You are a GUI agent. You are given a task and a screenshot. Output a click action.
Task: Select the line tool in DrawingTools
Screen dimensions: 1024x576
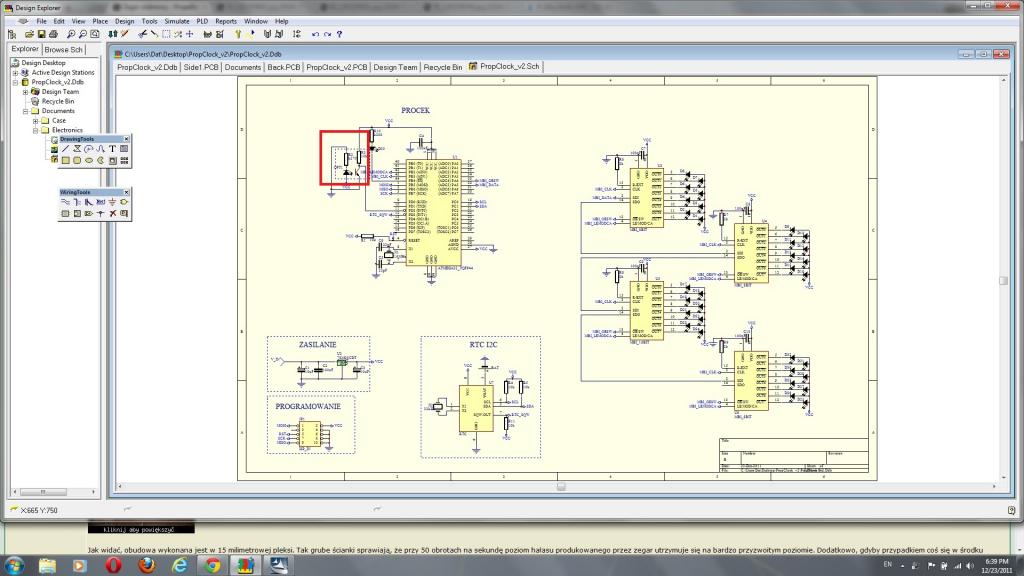pos(65,149)
